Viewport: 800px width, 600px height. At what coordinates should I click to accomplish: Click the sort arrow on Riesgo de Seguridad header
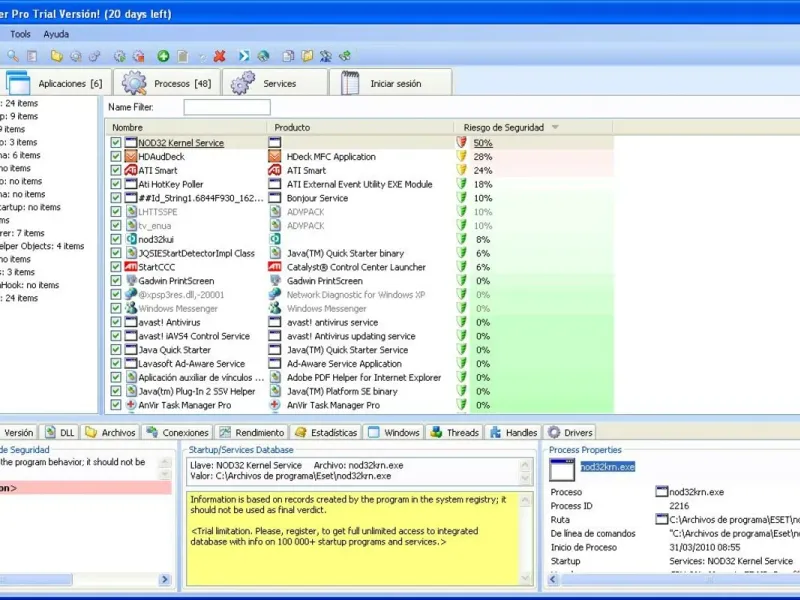pos(555,127)
